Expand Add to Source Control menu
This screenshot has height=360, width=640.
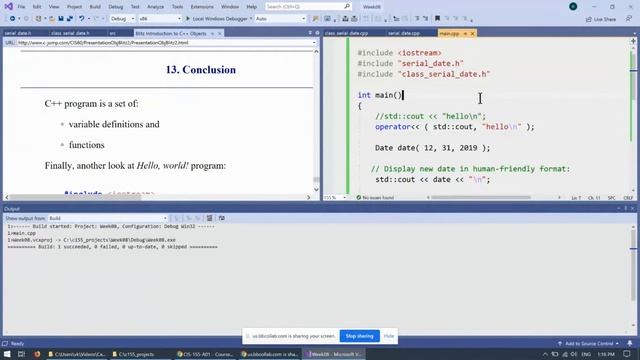point(588,344)
